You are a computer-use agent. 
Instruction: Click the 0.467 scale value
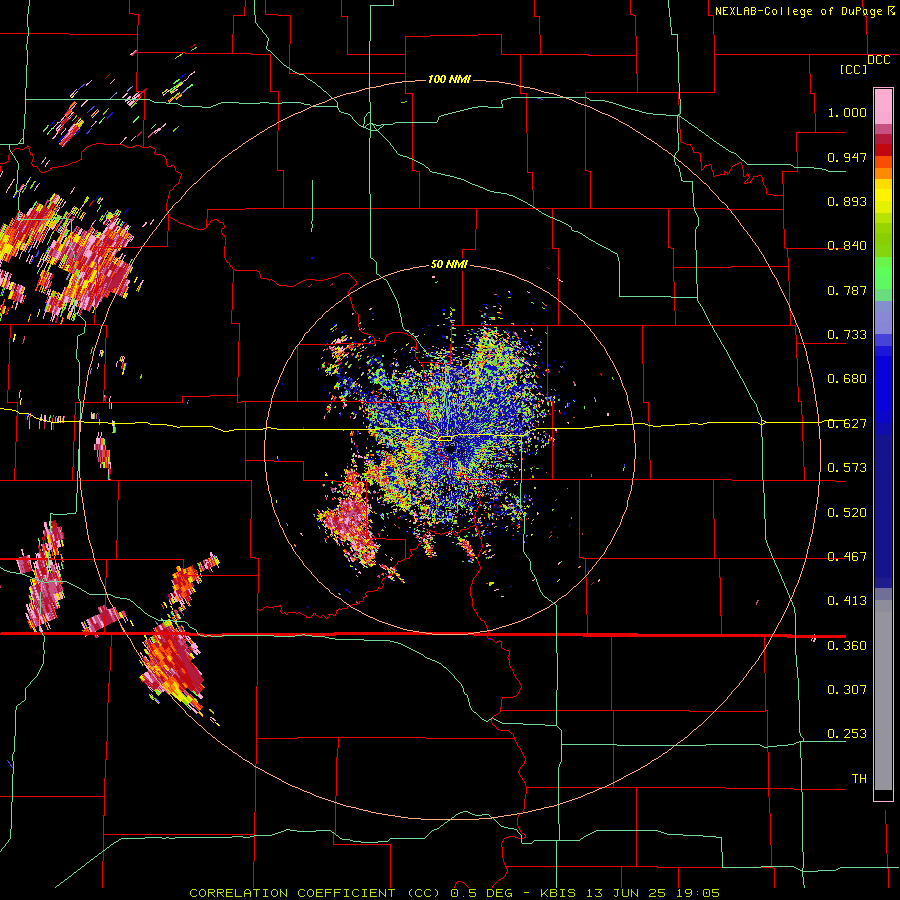point(847,557)
